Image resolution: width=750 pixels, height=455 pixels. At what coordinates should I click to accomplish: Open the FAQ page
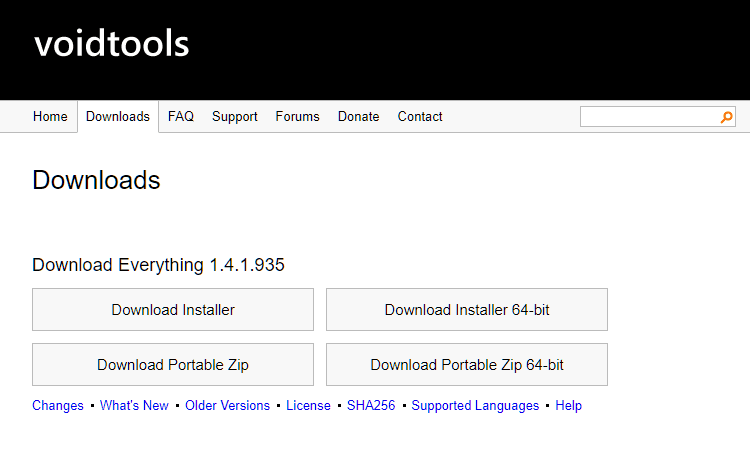[181, 116]
